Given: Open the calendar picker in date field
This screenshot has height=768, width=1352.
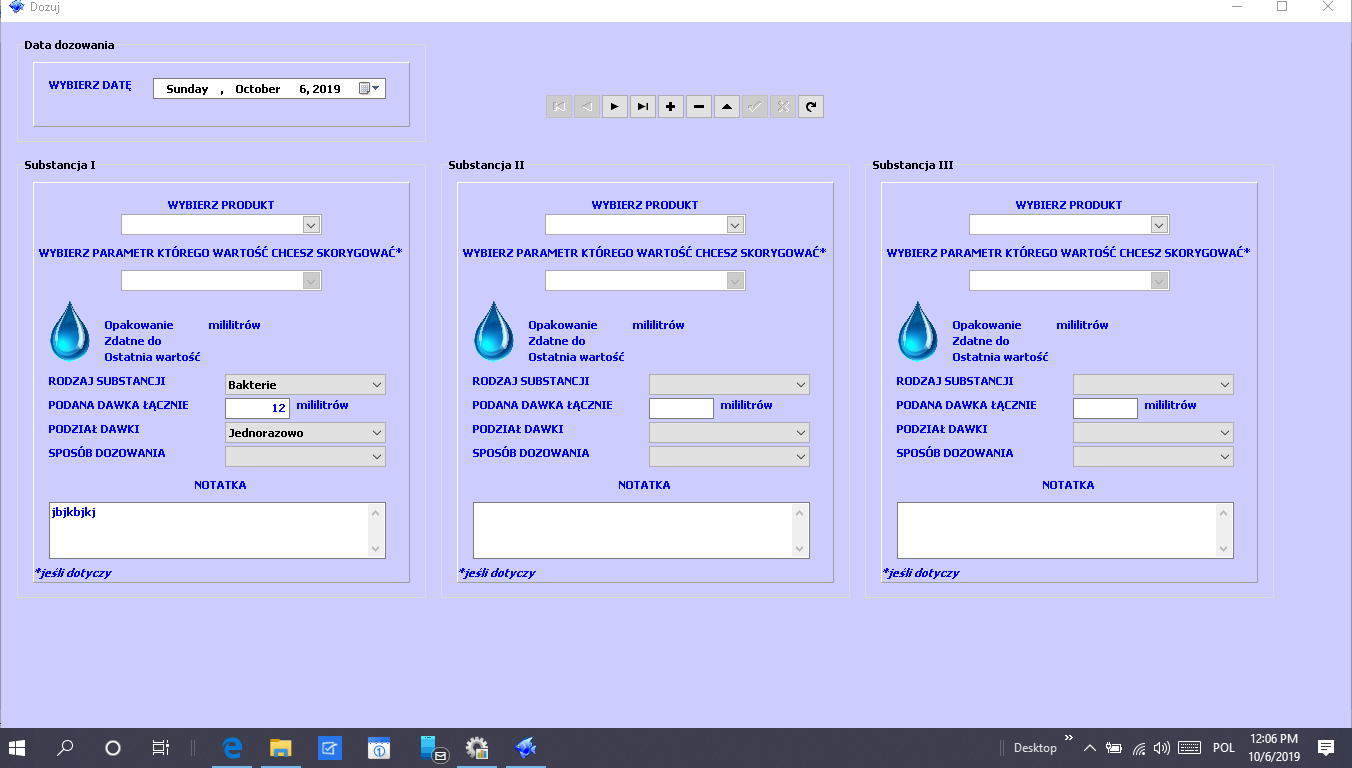Looking at the screenshot, I should point(369,89).
